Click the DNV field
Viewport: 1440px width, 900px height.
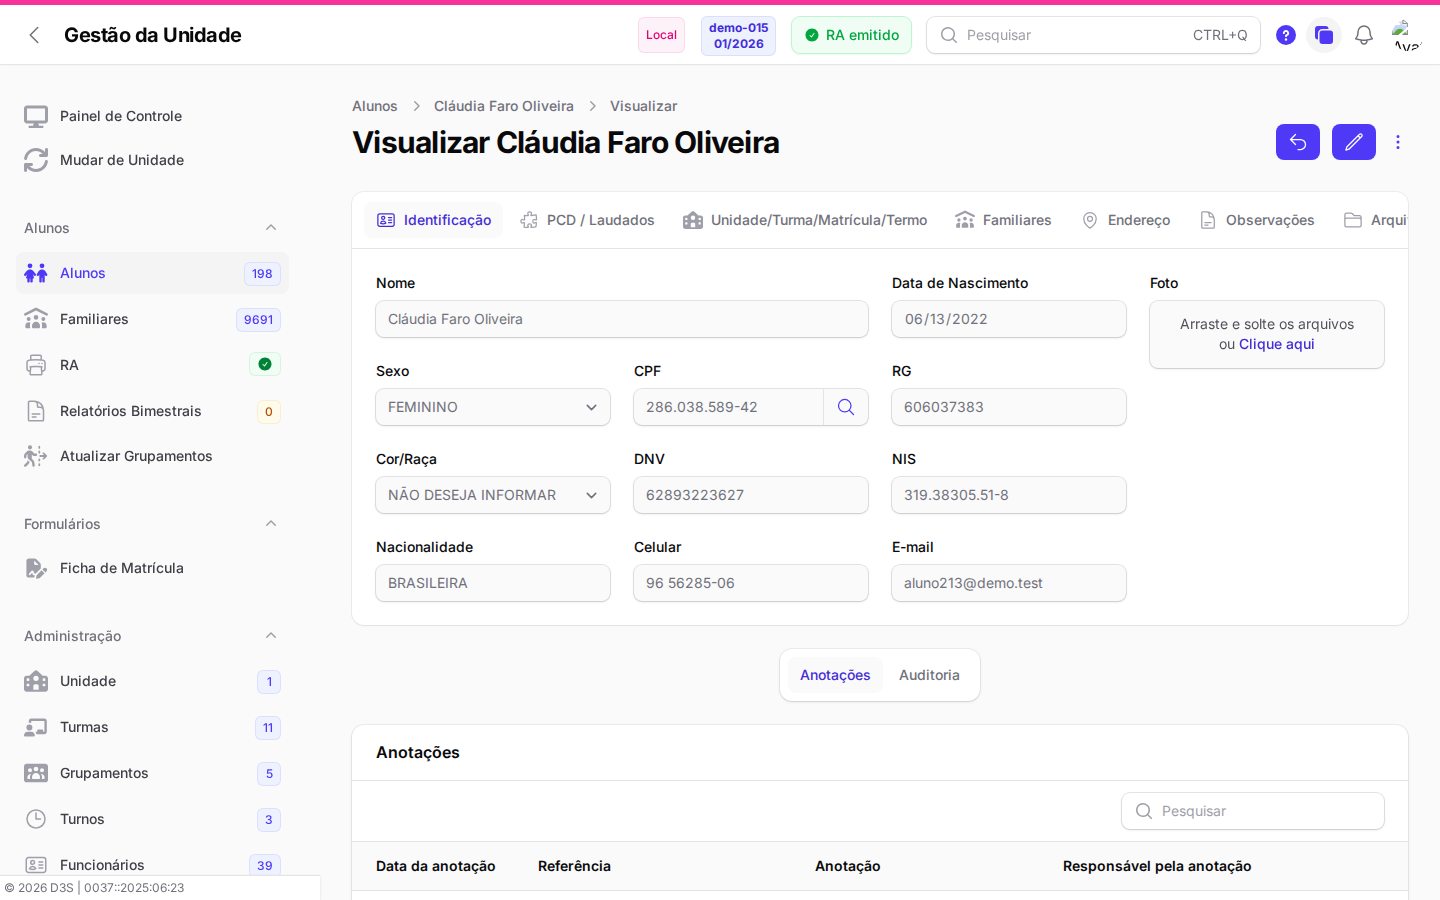tap(751, 495)
